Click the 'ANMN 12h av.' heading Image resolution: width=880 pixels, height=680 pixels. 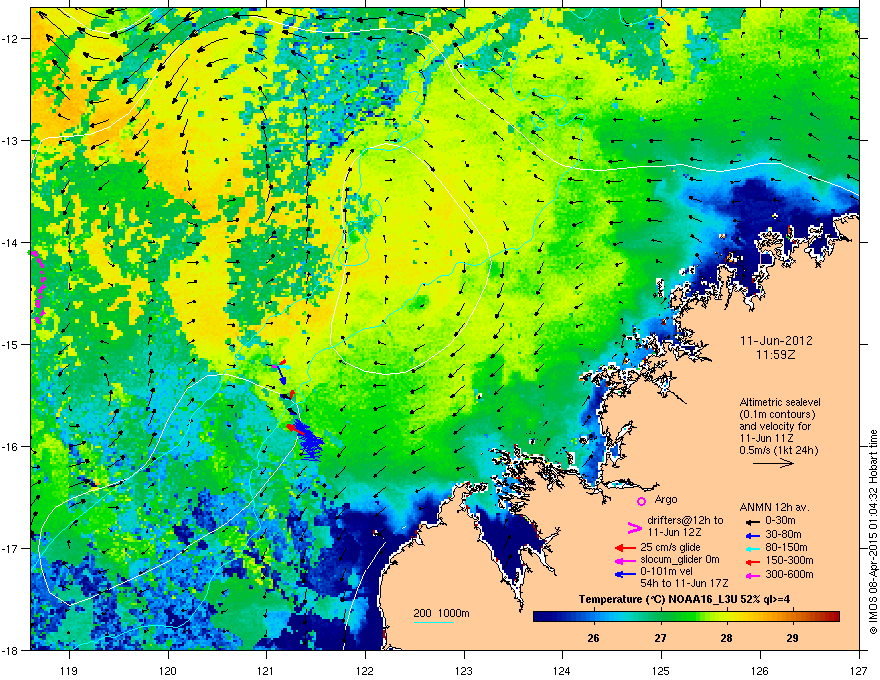(x=774, y=508)
